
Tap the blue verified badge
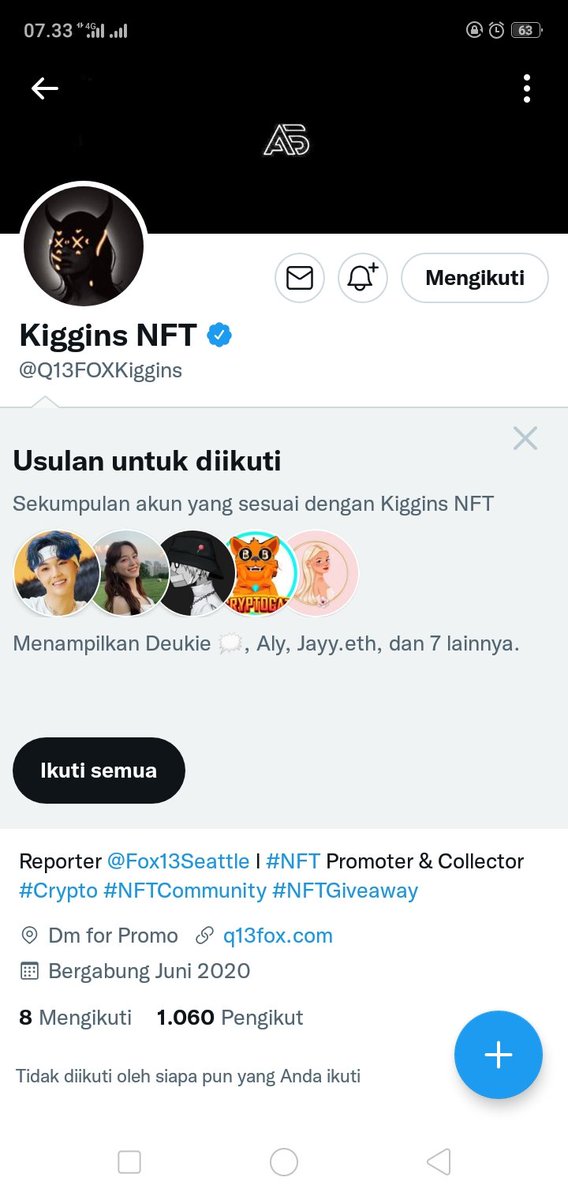[219, 335]
